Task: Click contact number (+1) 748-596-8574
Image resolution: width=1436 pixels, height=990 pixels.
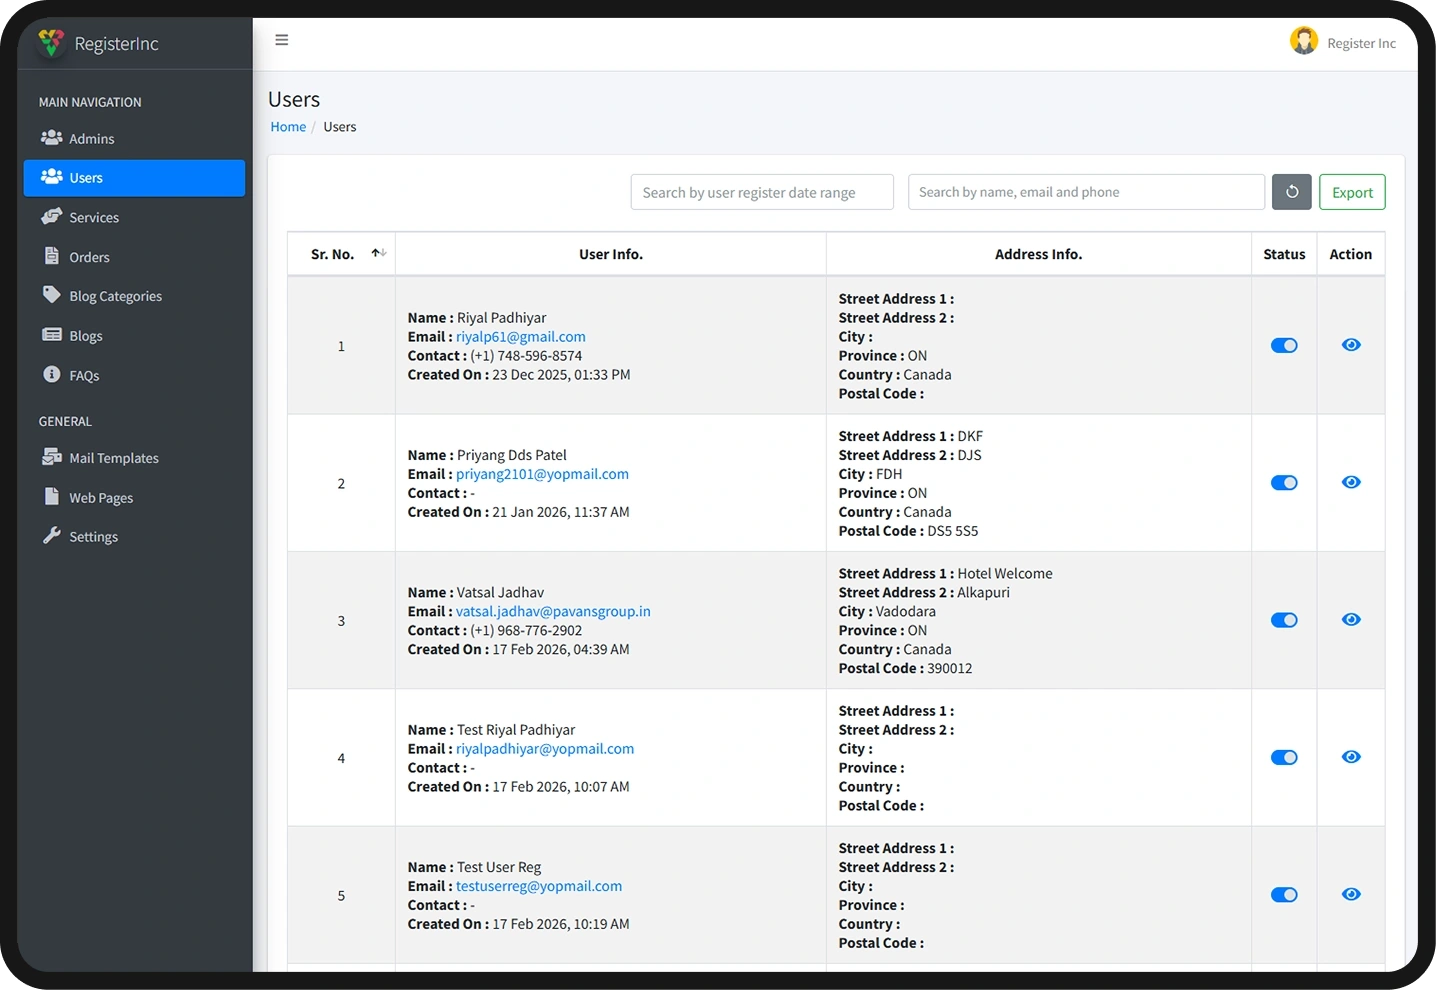Action: tap(526, 356)
